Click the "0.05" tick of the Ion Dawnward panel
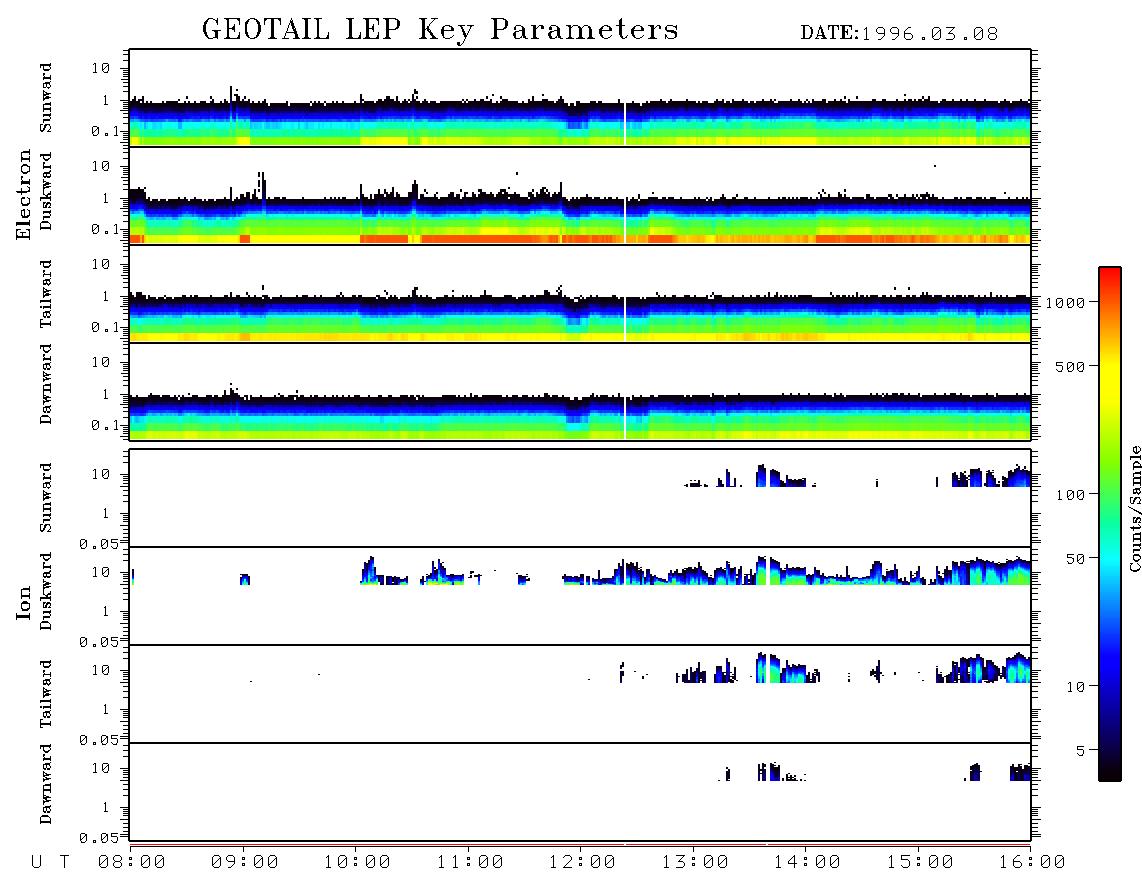 [x=99, y=838]
